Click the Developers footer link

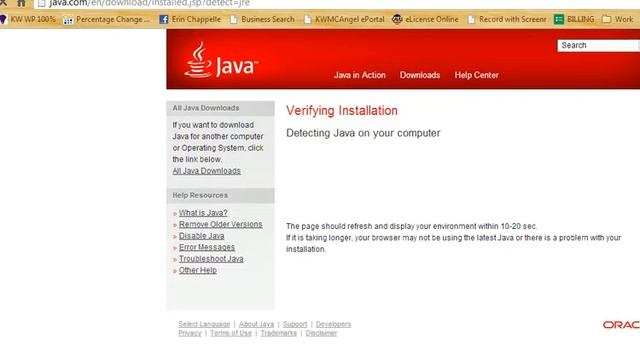(x=333, y=324)
